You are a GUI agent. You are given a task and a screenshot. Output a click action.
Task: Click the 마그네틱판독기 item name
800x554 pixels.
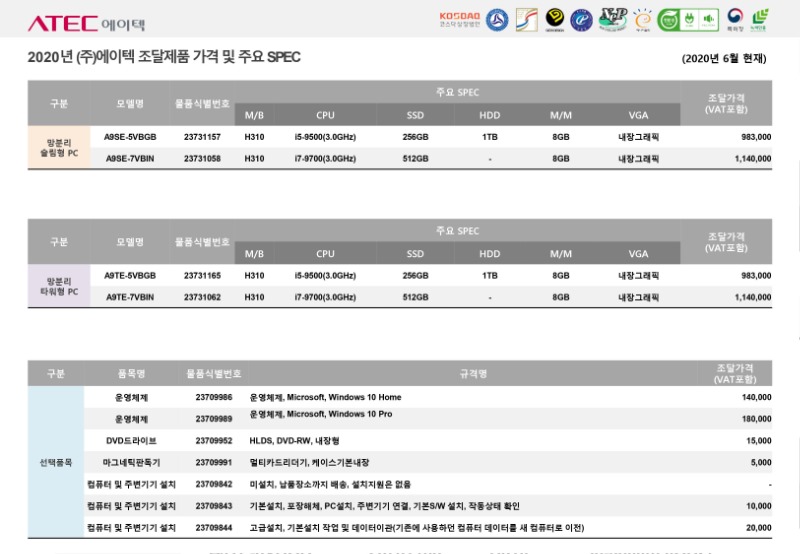click(131, 462)
